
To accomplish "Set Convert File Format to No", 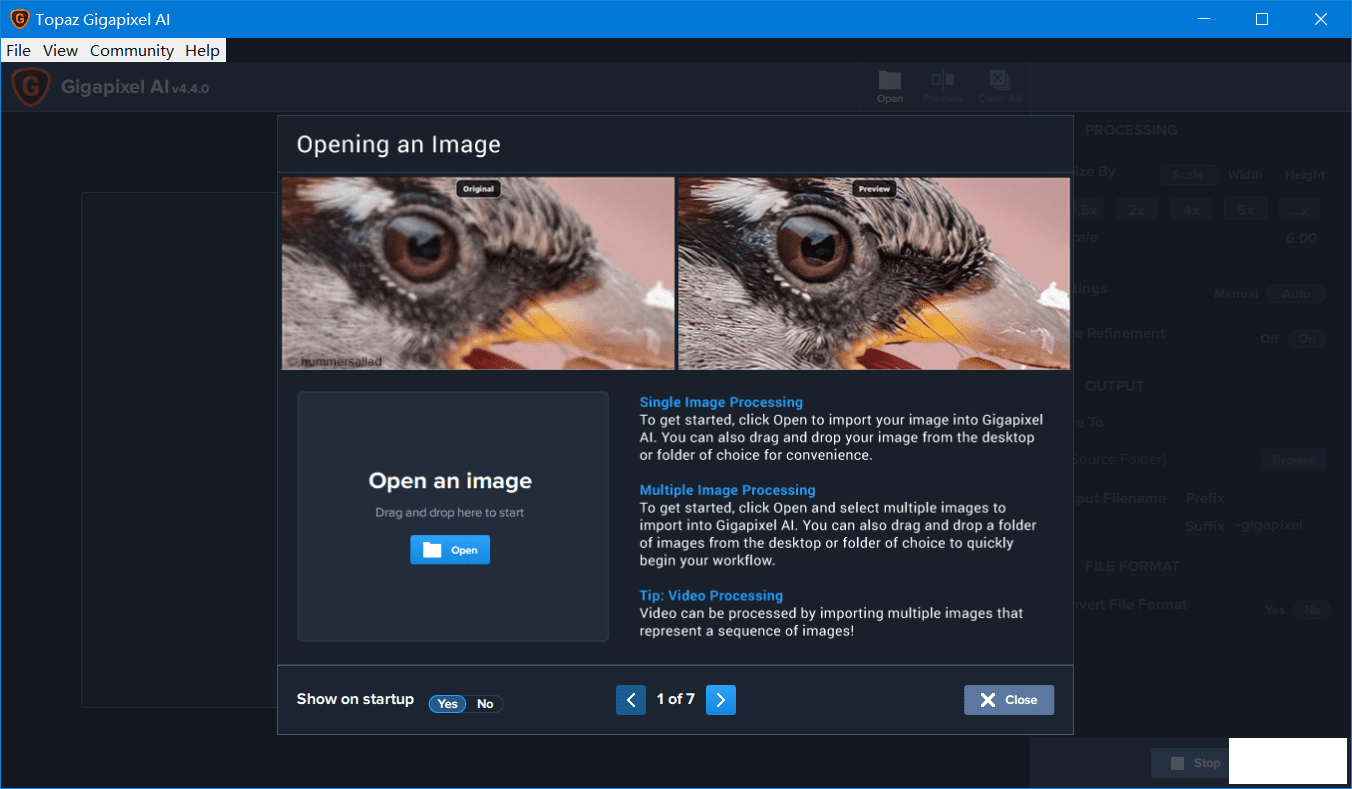I will pyautogui.click(x=1310, y=610).
